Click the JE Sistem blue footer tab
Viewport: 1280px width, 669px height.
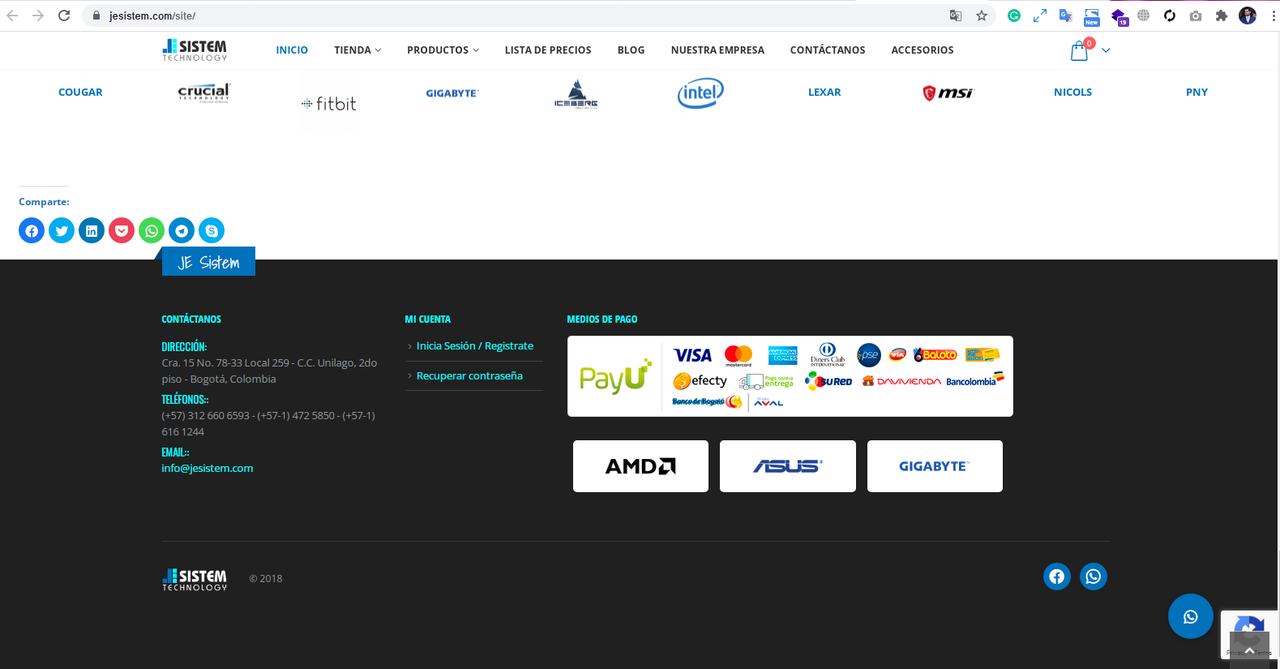pyautogui.click(x=208, y=262)
